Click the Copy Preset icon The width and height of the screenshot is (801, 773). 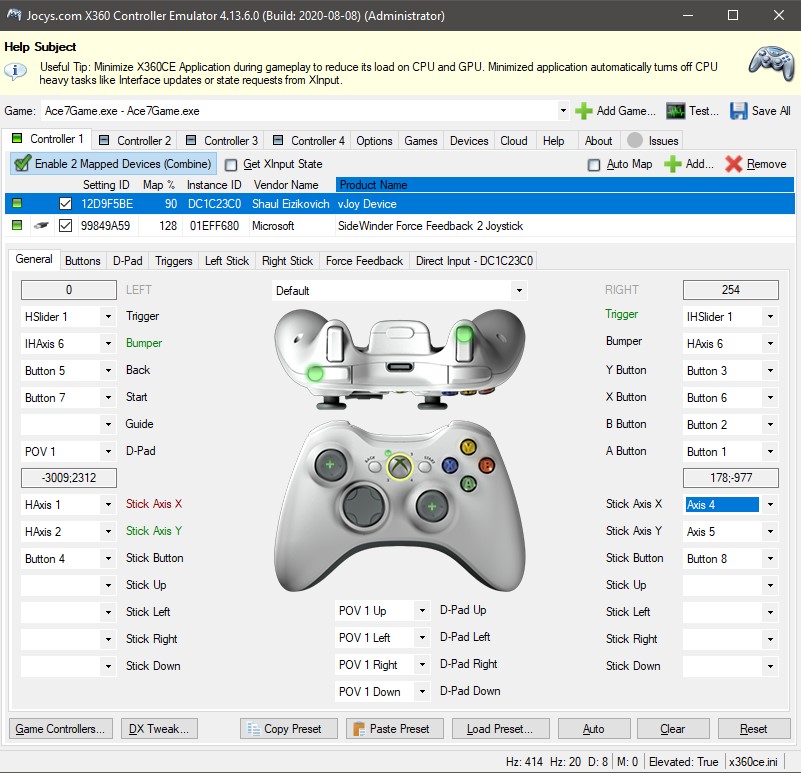(x=254, y=729)
